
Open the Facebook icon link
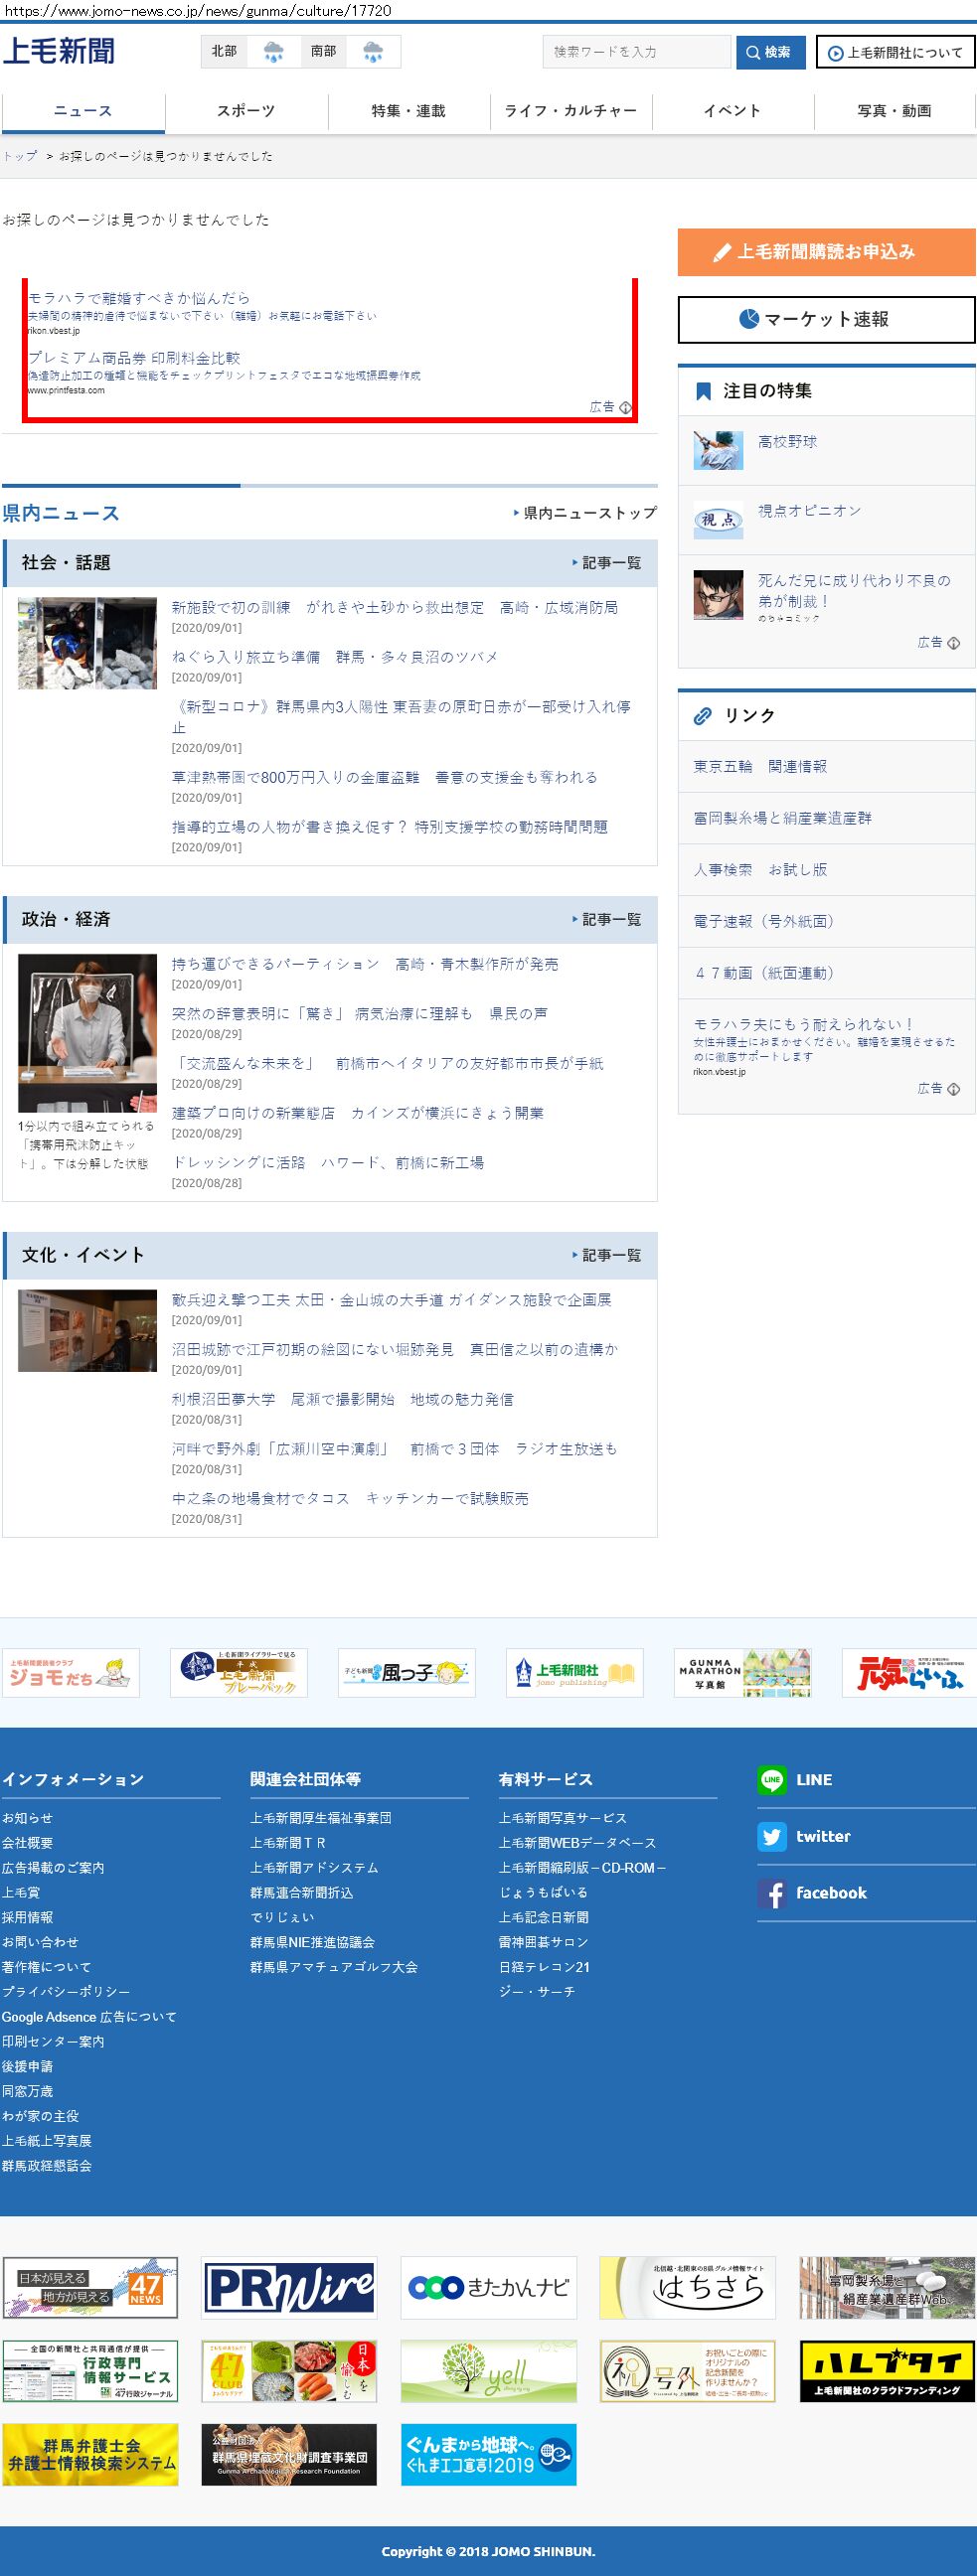(x=771, y=1893)
